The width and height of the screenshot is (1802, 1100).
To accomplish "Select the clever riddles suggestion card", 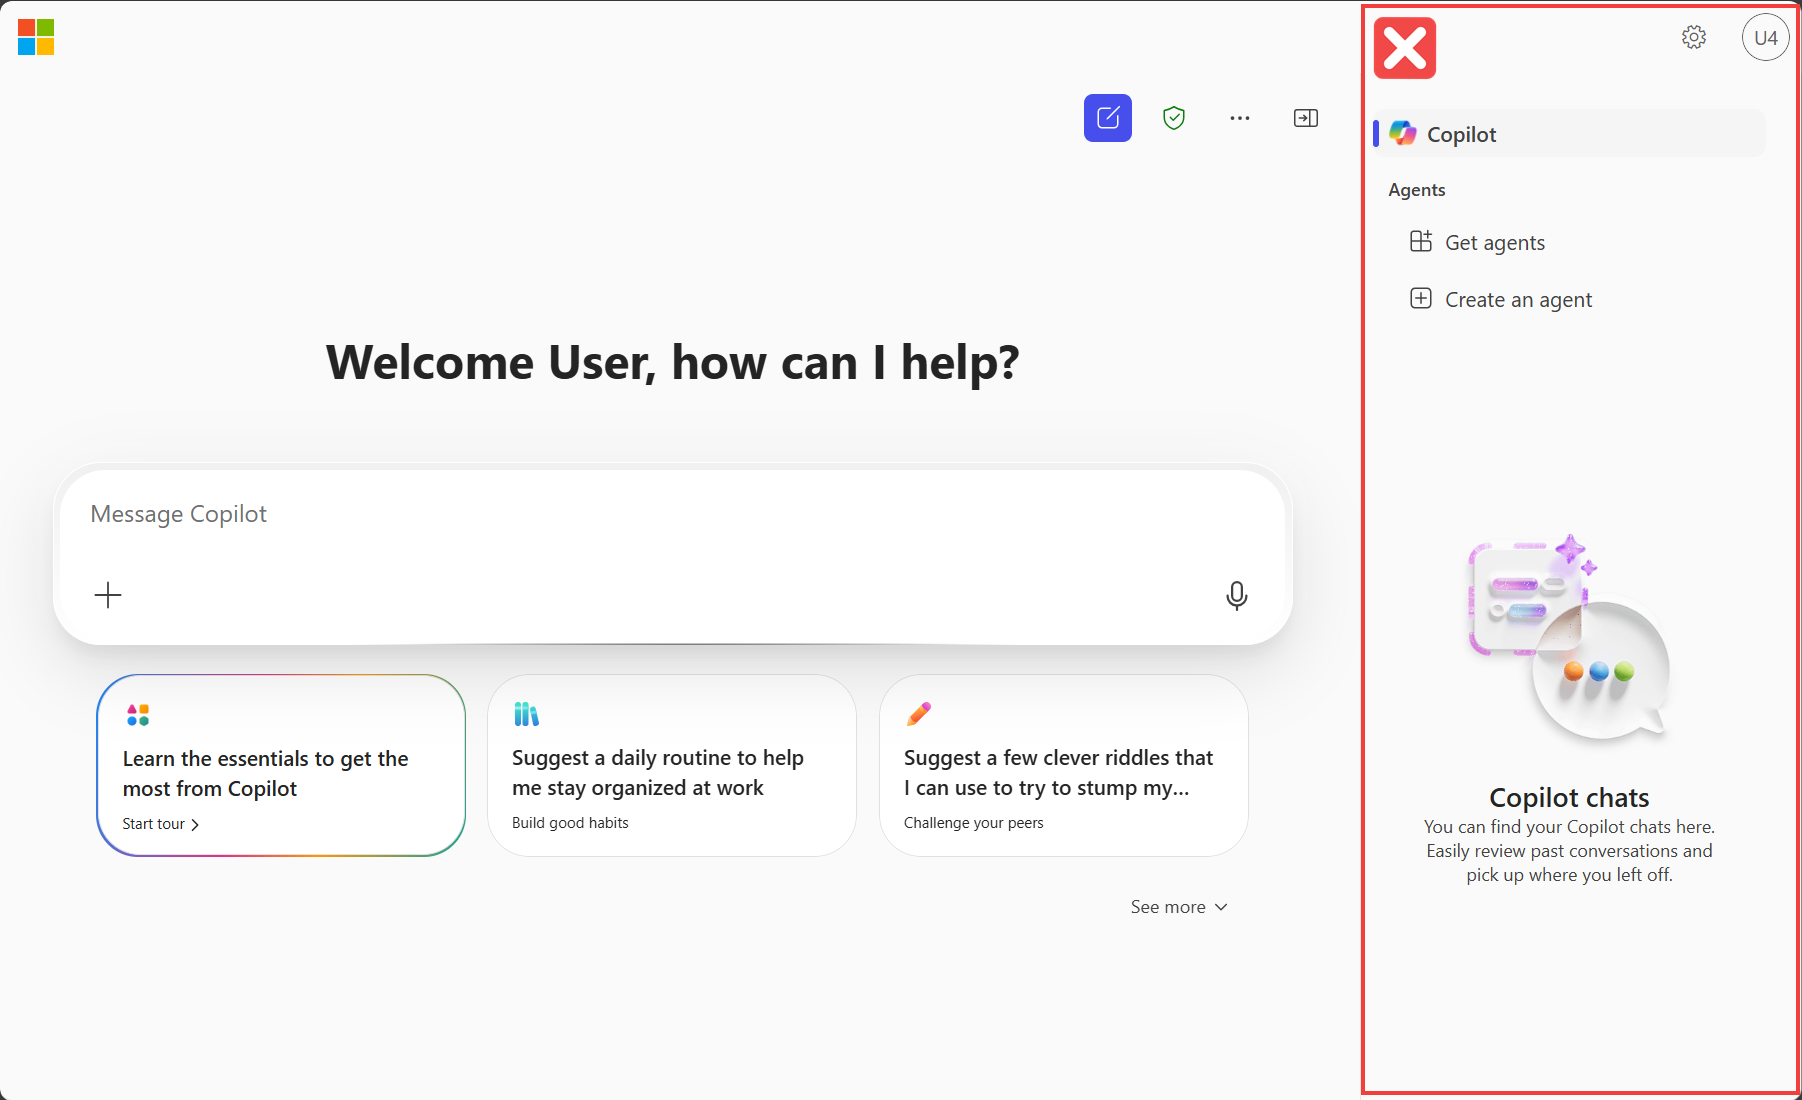I will 1063,766.
